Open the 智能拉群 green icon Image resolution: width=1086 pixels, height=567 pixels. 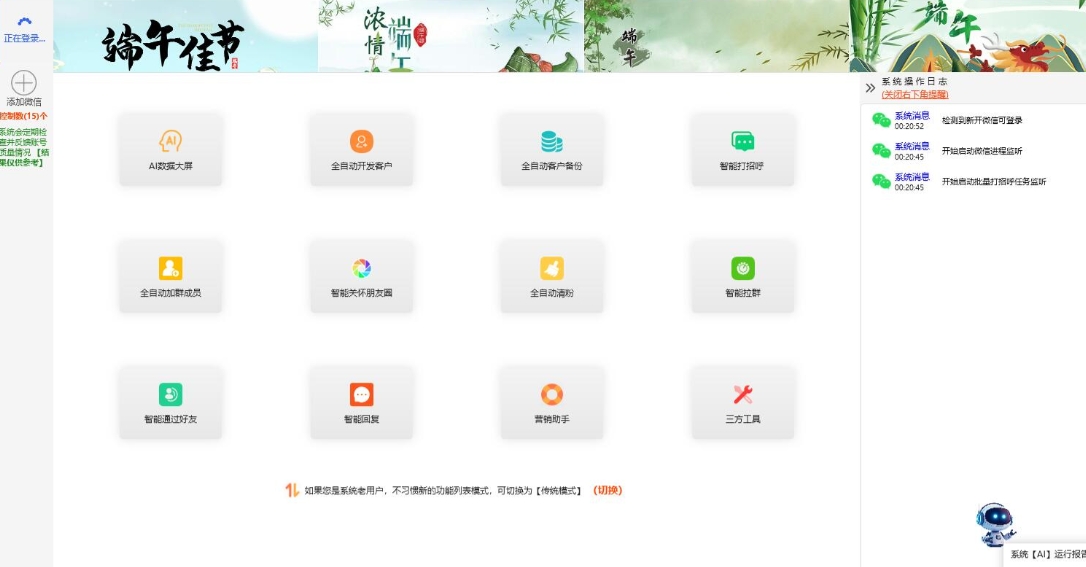[742, 276]
